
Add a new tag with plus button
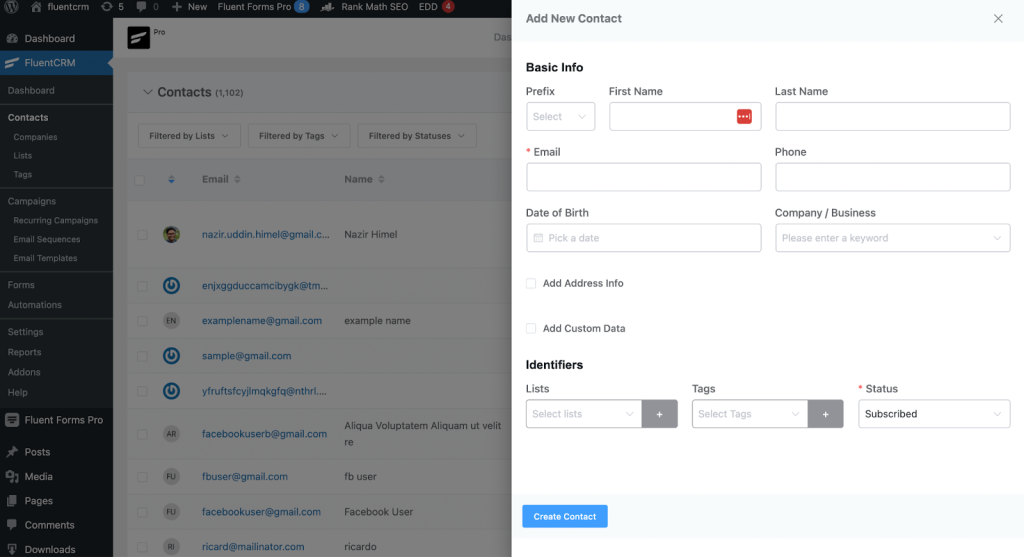[x=825, y=414]
